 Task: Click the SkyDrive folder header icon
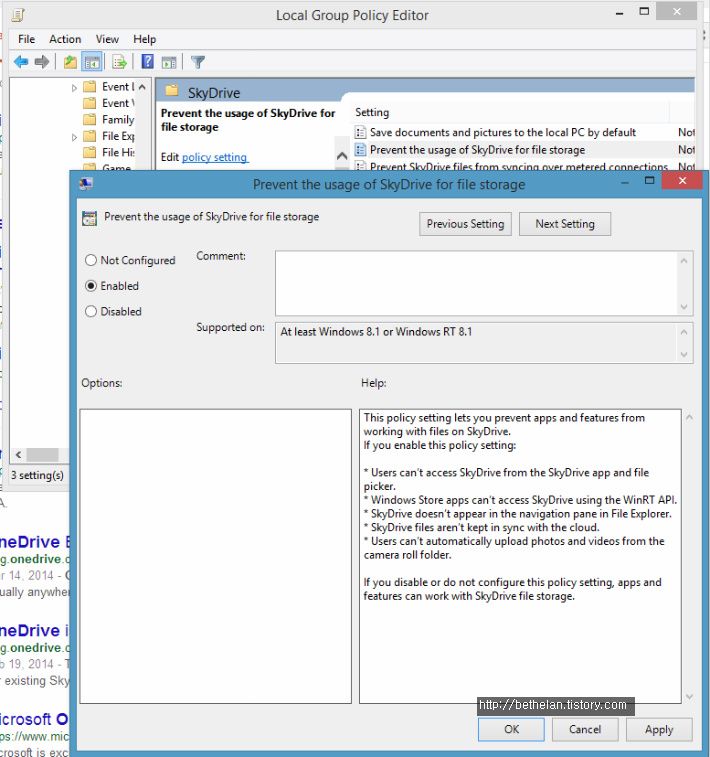point(172,91)
